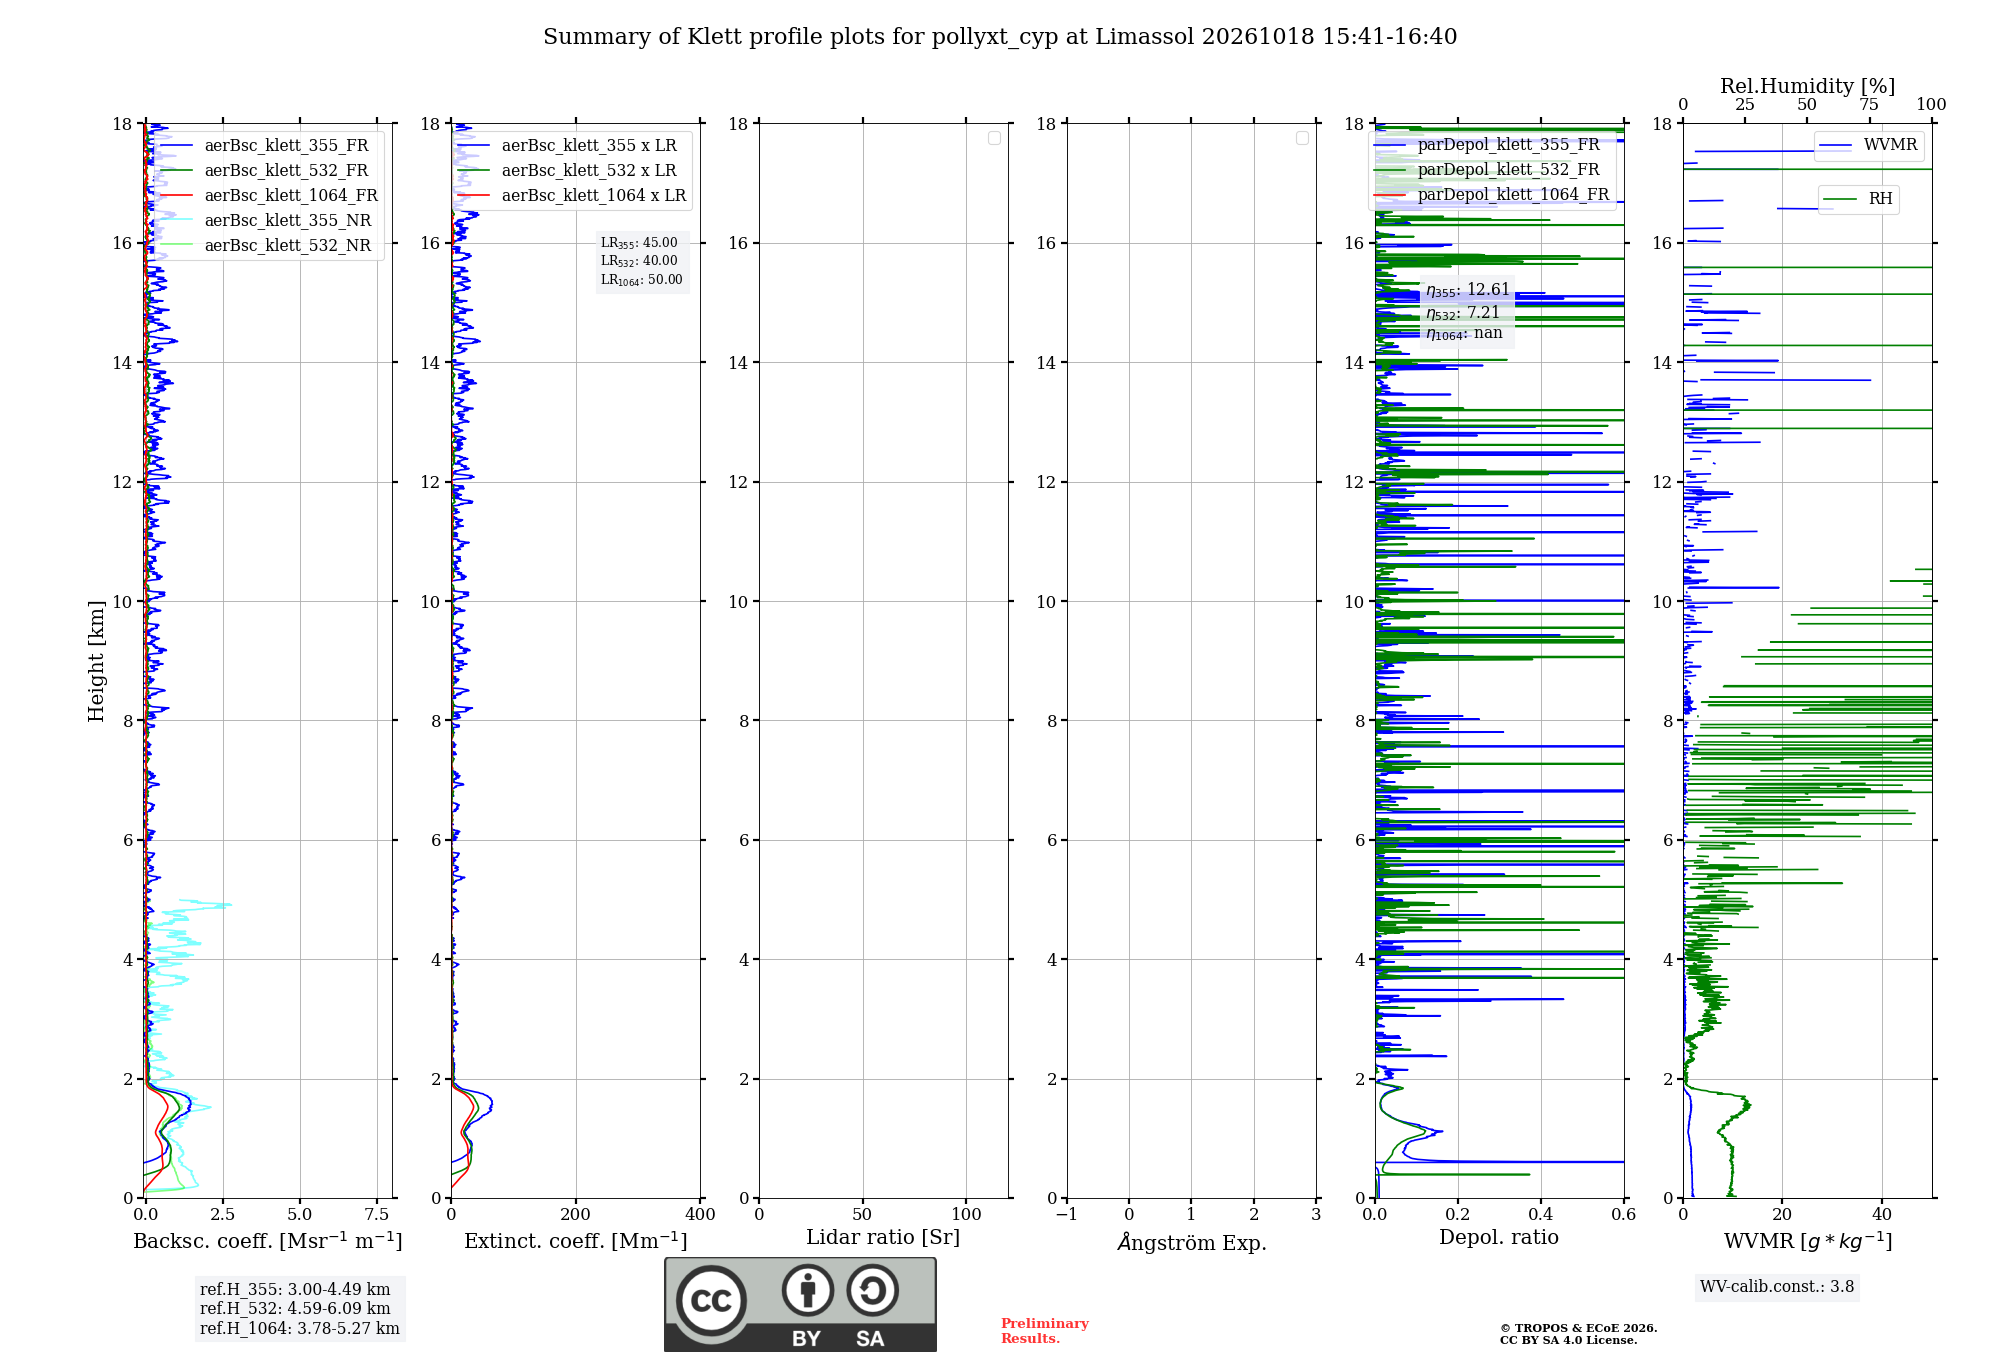Viewport: 2000px width, 1360px height.
Task: Click the LR355: 45.00 annotation
Action: coord(639,243)
